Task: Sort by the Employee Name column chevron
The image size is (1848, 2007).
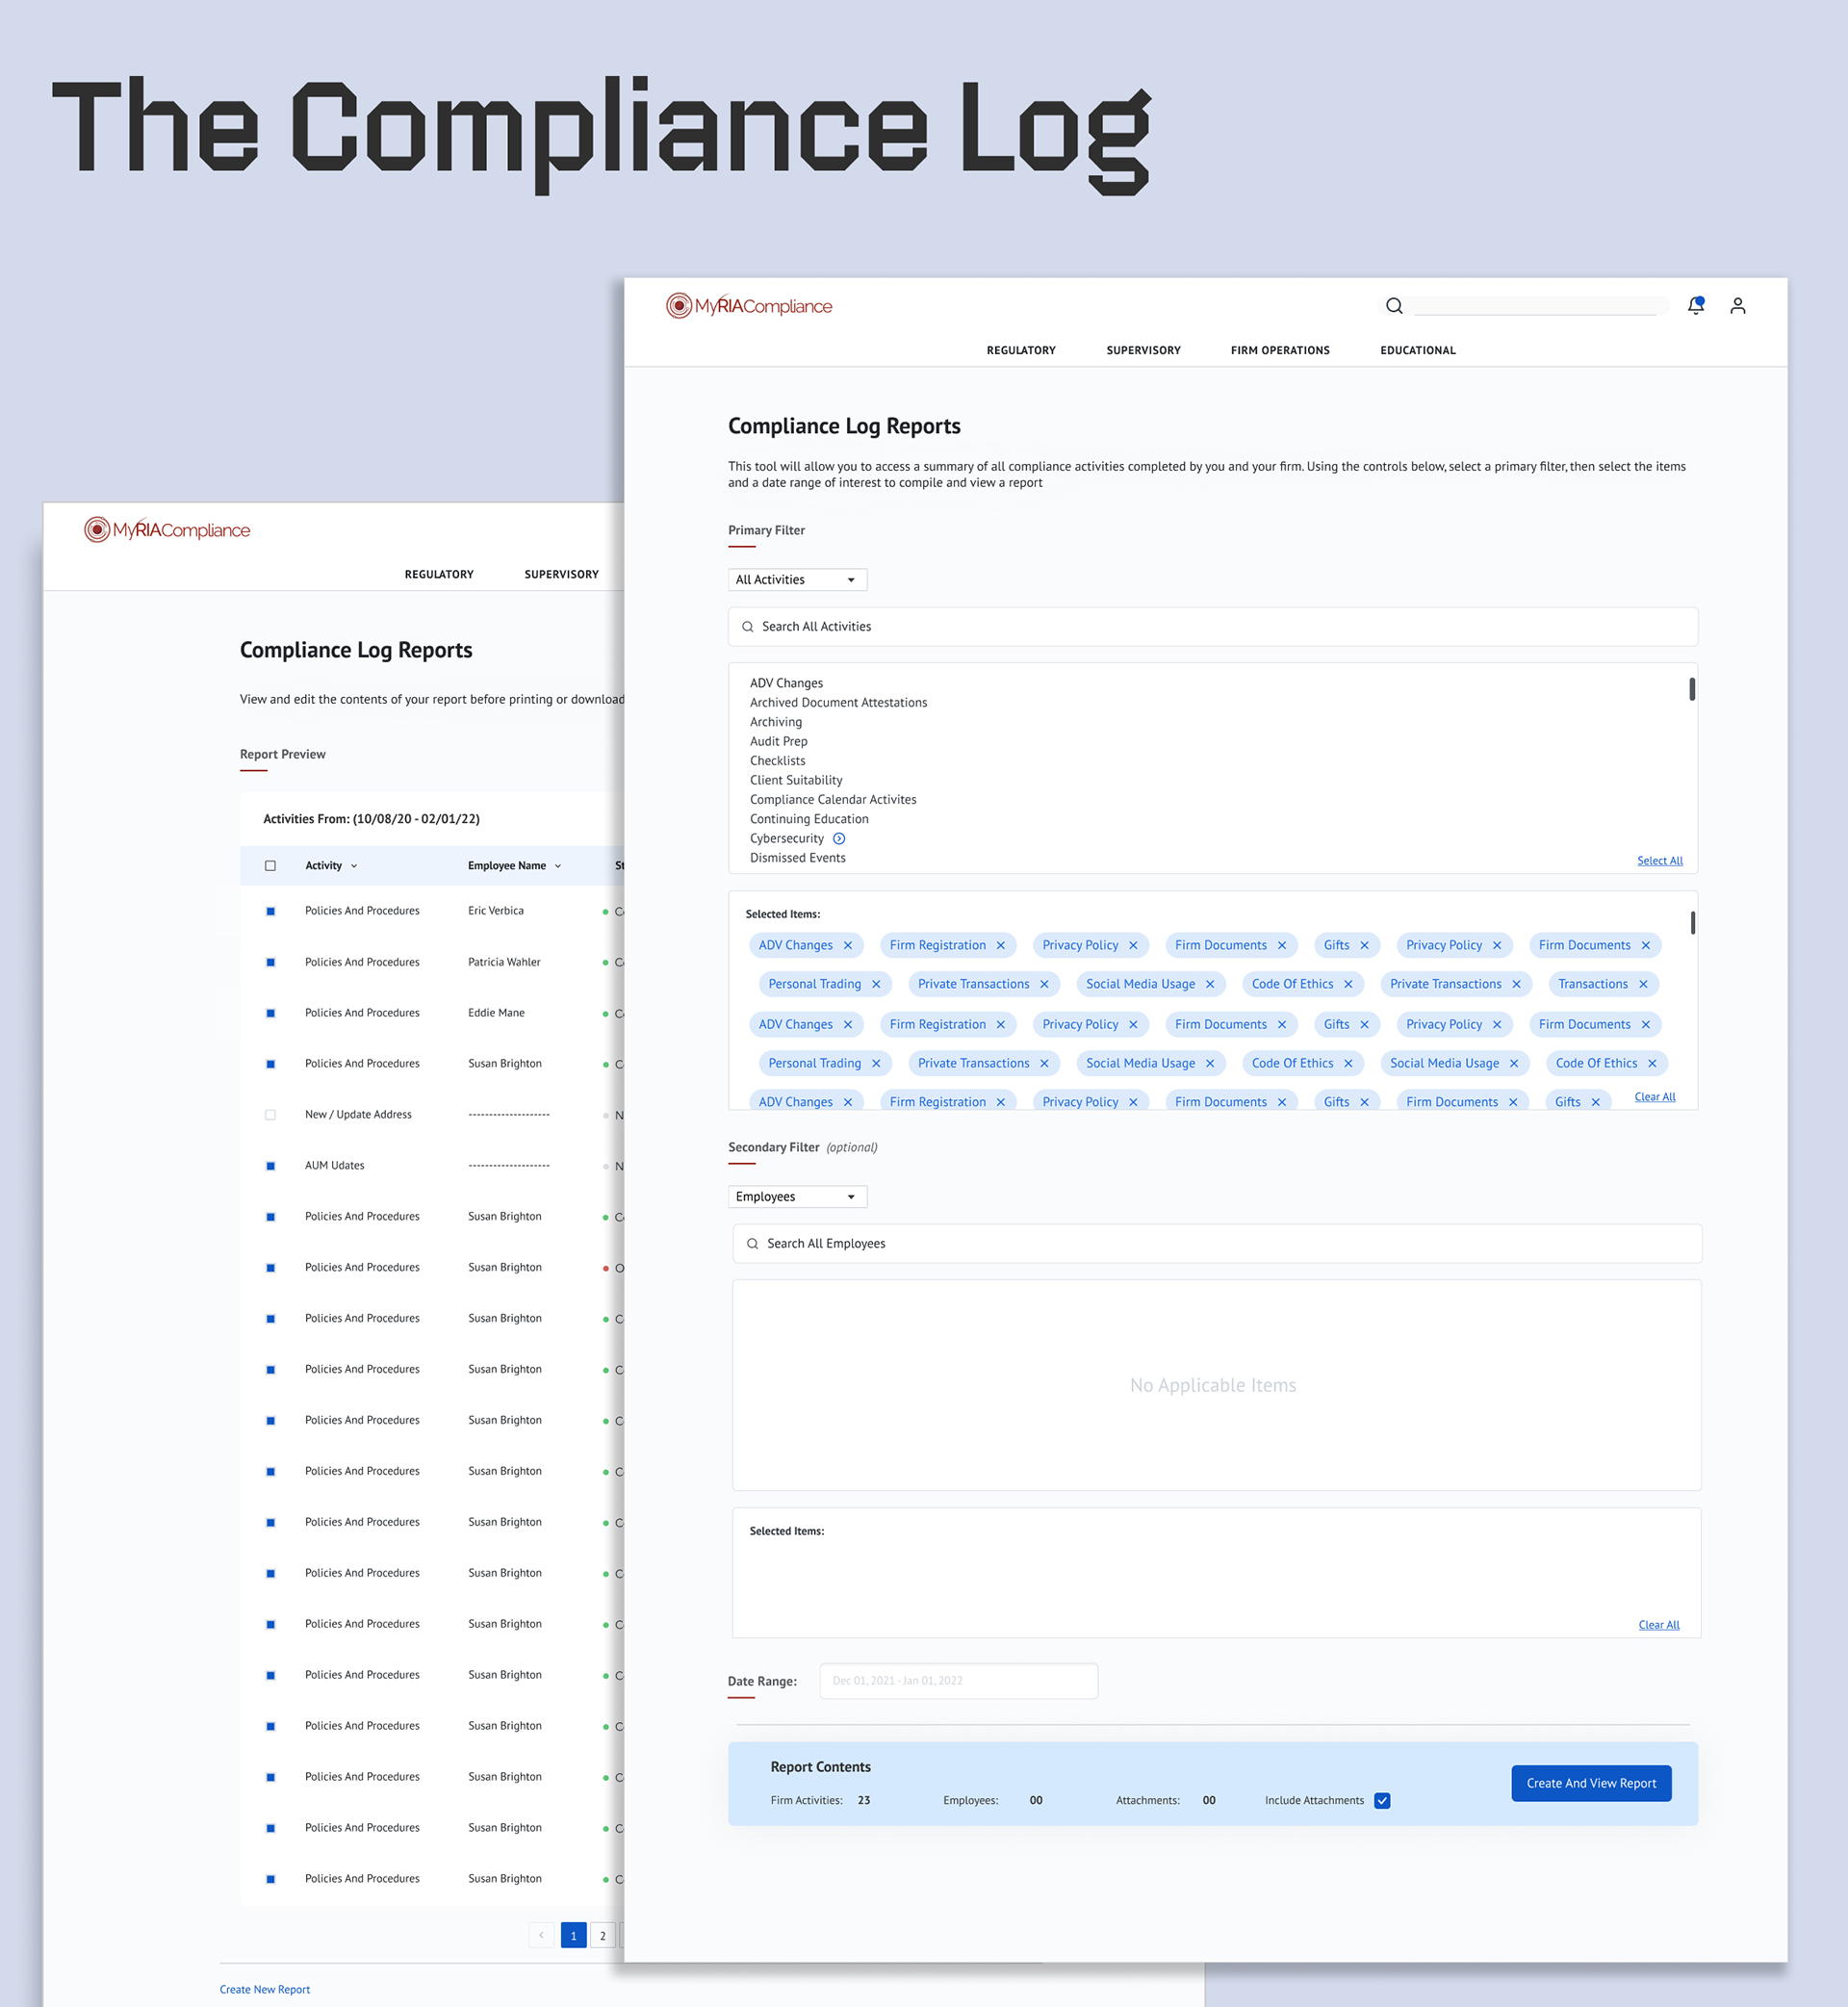Action: pos(558,866)
